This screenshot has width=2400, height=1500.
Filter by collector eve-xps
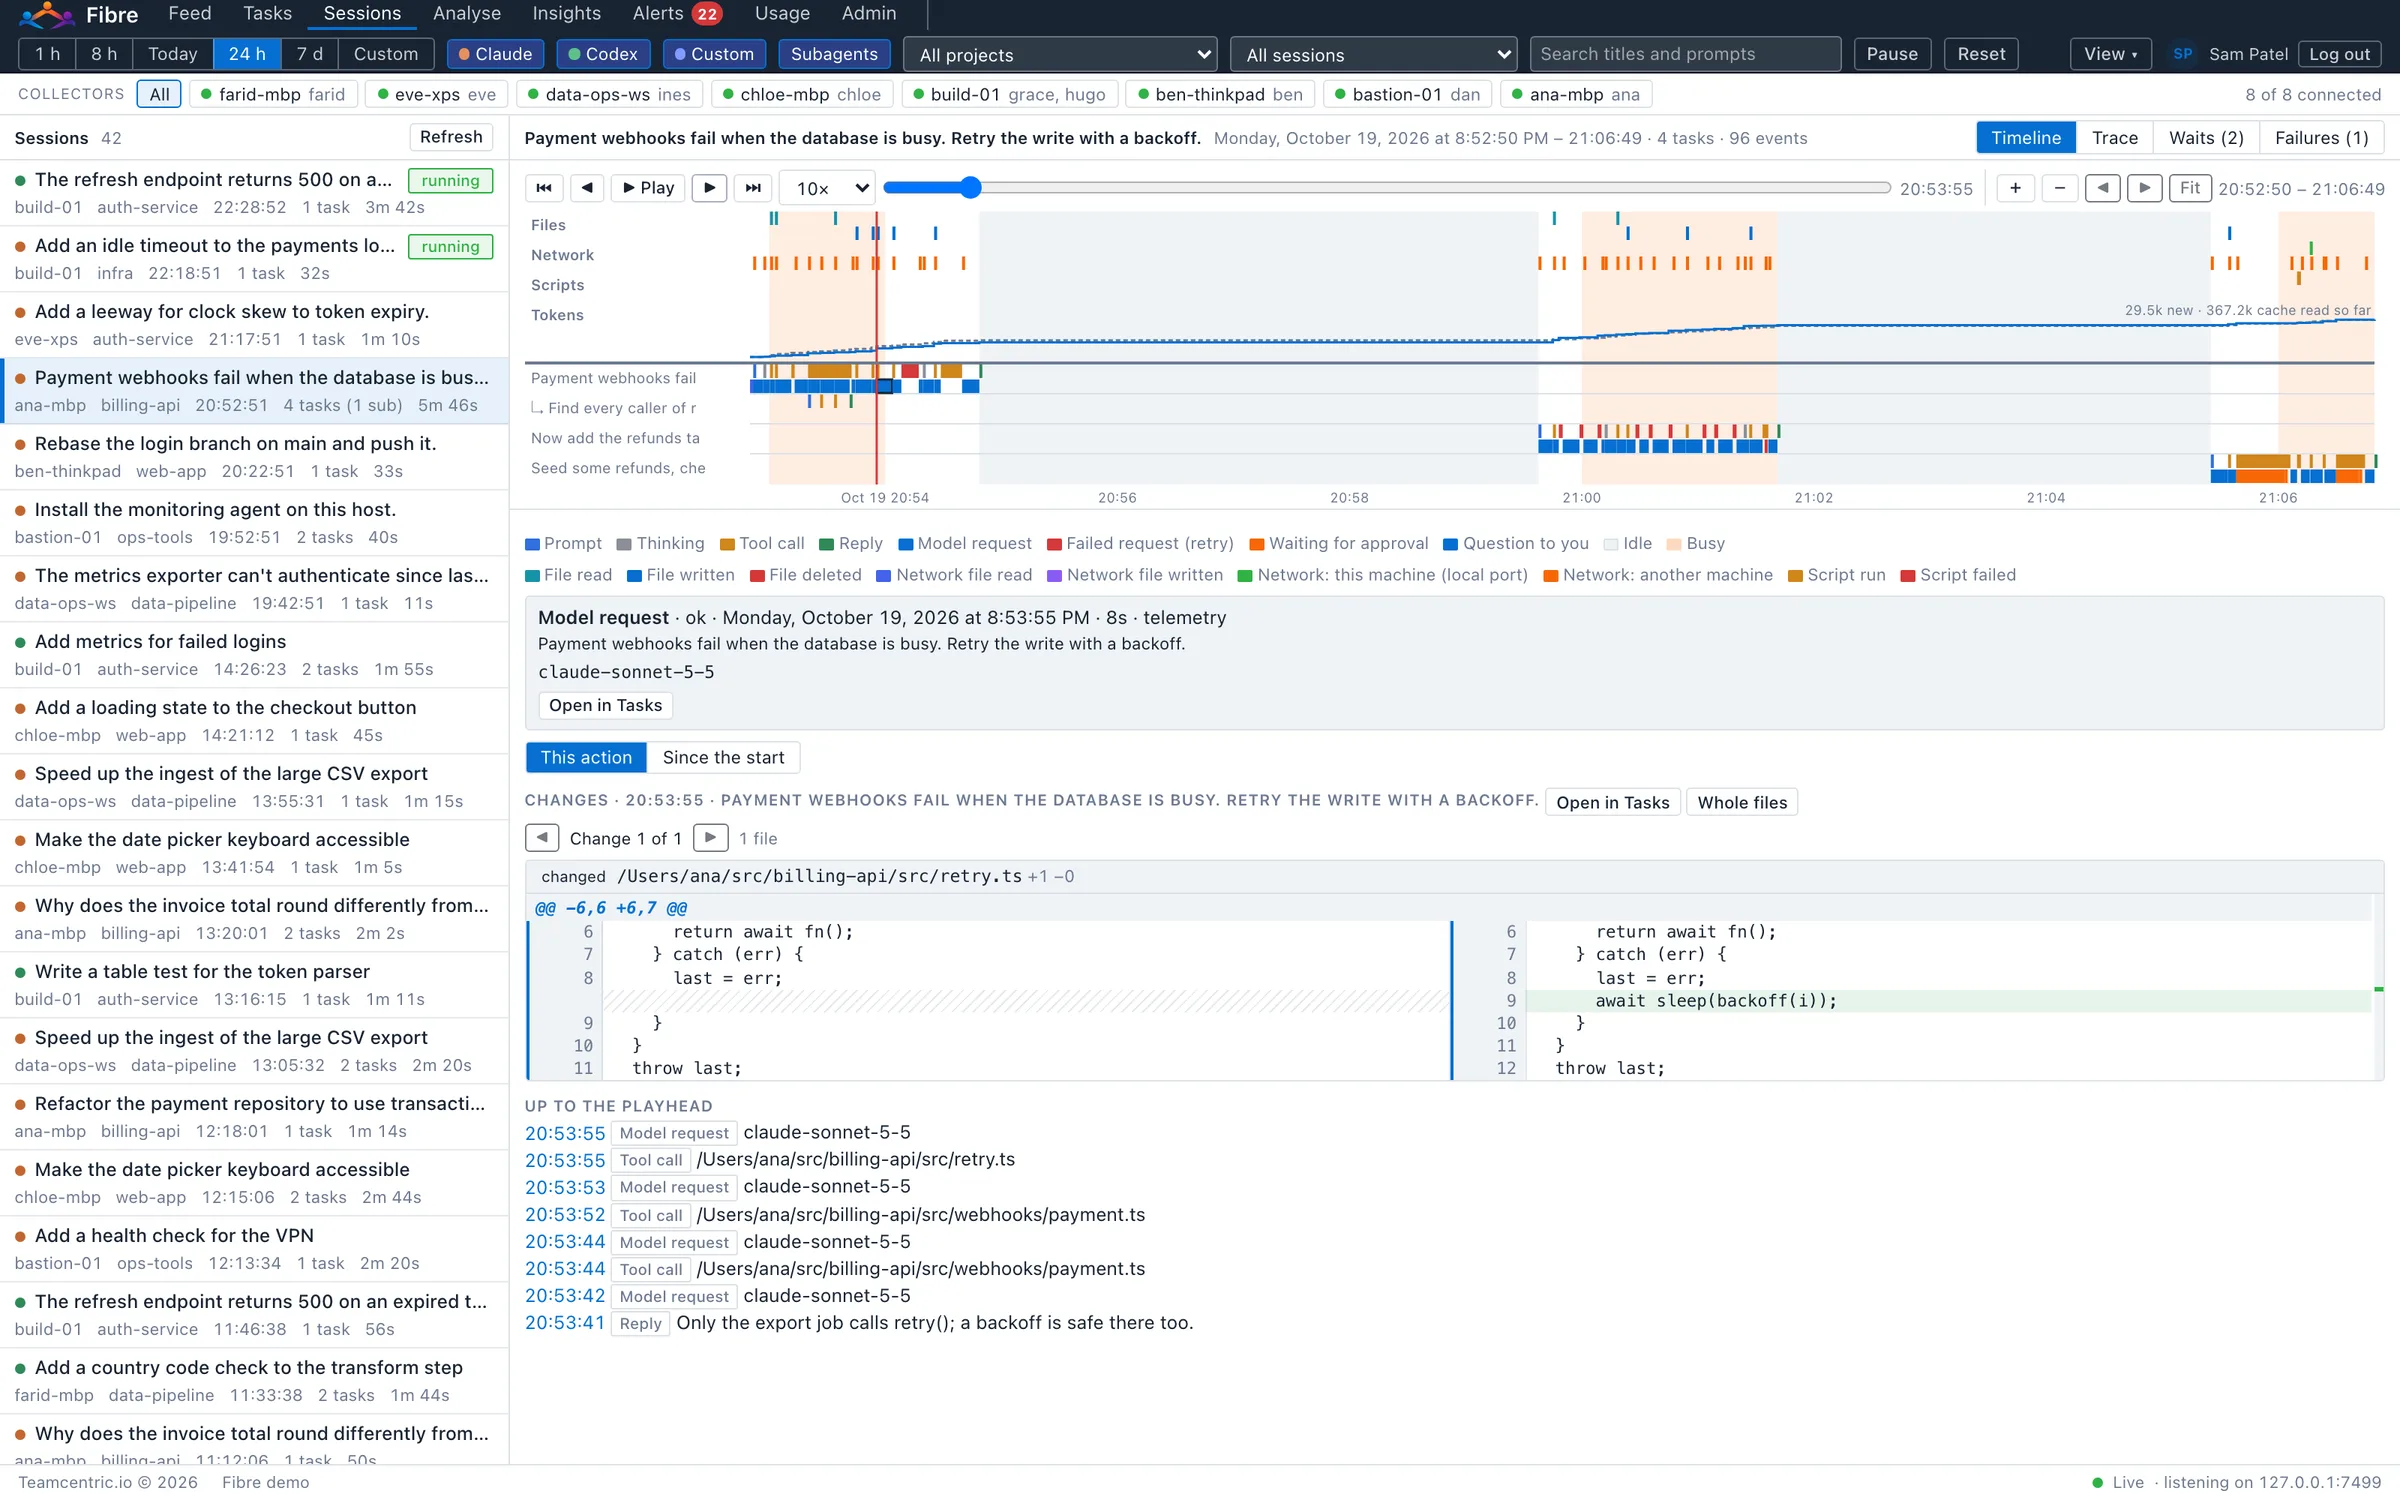pyautogui.click(x=436, y=95)
